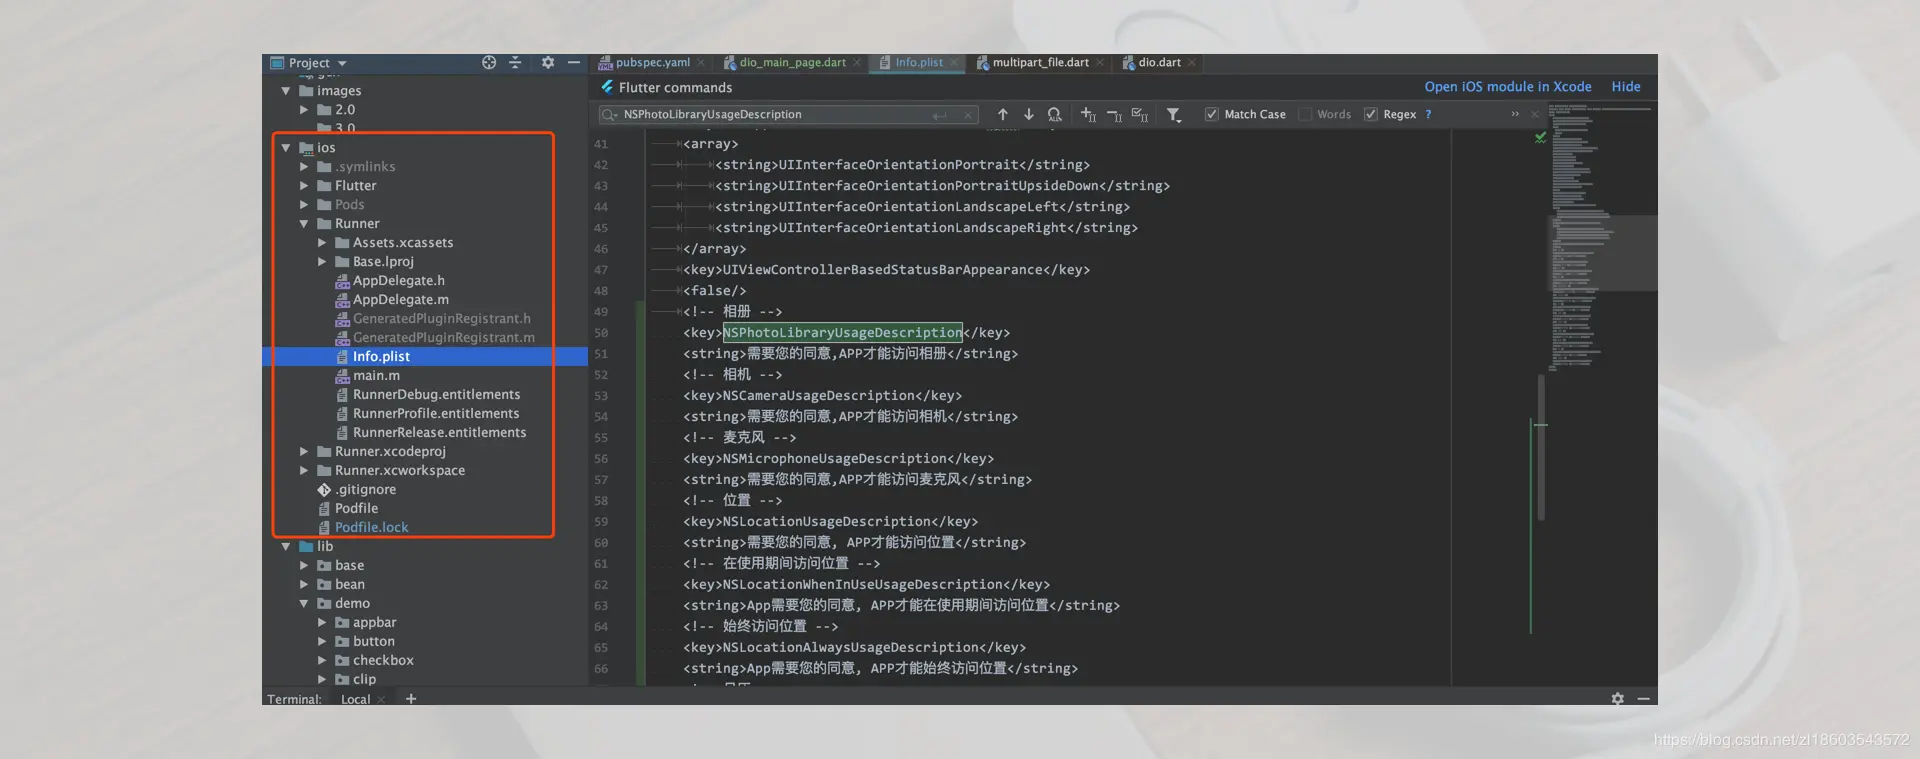Screen dimensions: 1920x759
Task: Hide the Project panel with minus icon
Action: [x=574, y=62]
